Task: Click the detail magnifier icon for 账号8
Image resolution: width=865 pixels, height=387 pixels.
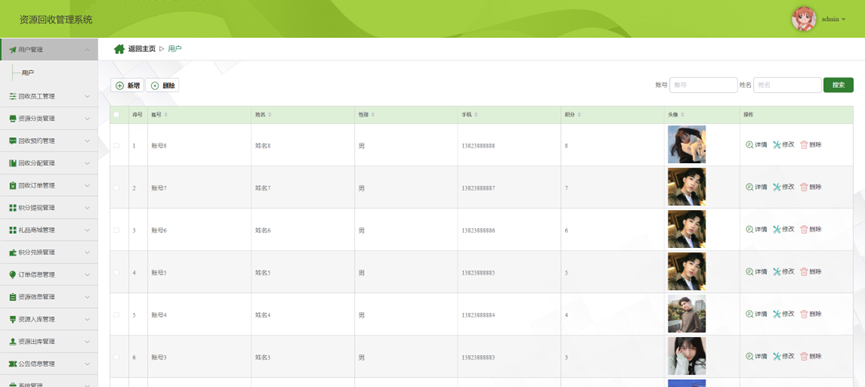Action: pyautogui.click(x=749, y=145)
